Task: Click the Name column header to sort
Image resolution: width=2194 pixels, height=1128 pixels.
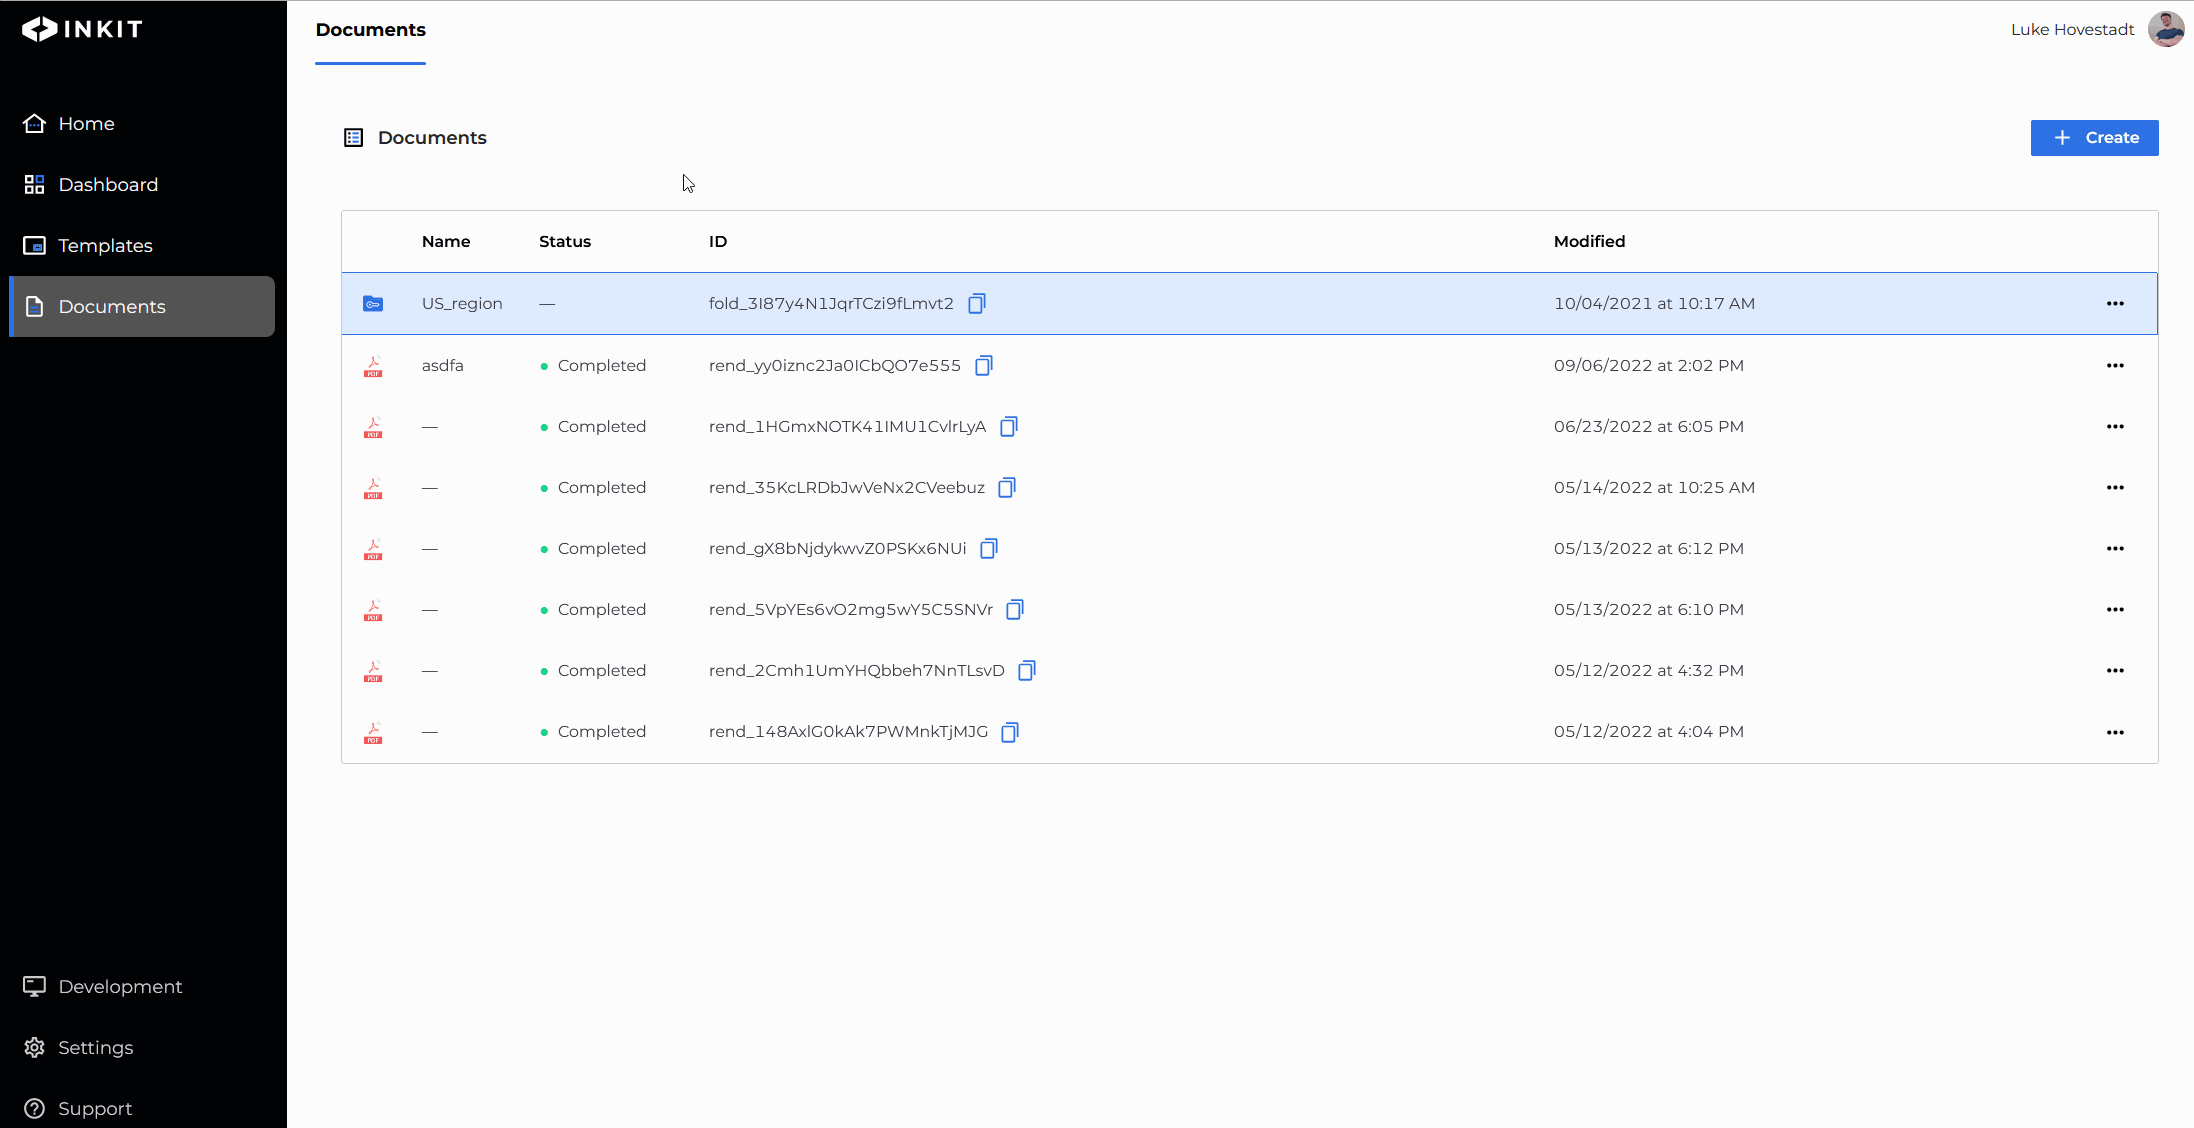Action: point(446,240)
